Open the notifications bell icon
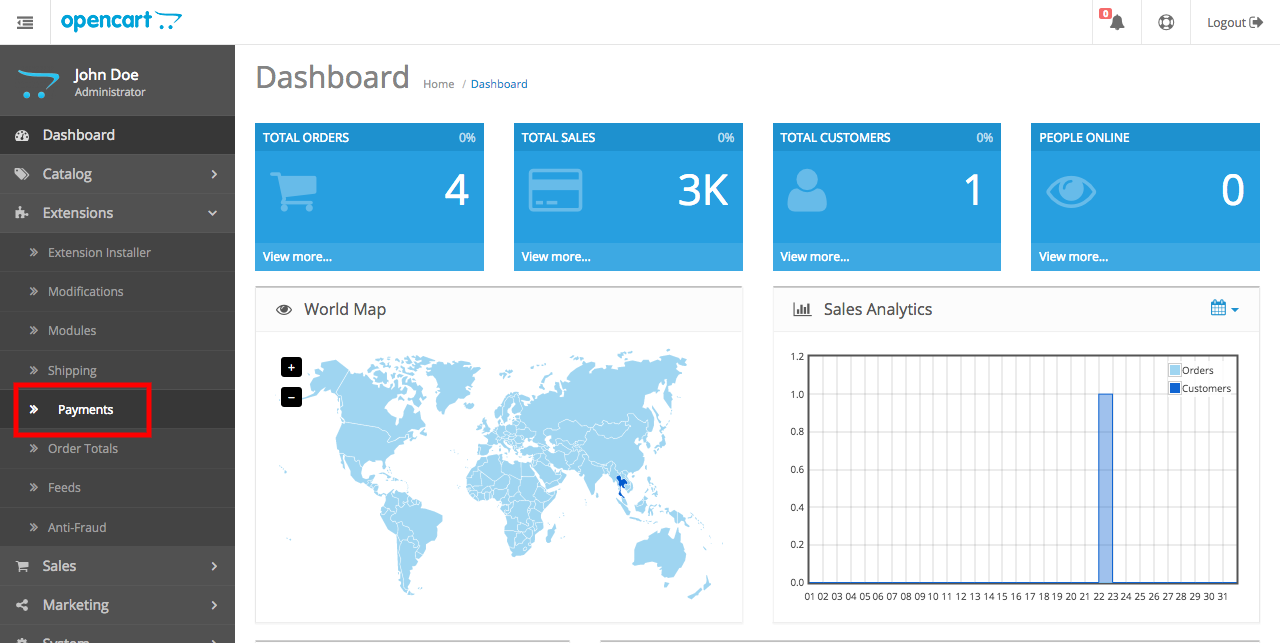 (1117, 22)
